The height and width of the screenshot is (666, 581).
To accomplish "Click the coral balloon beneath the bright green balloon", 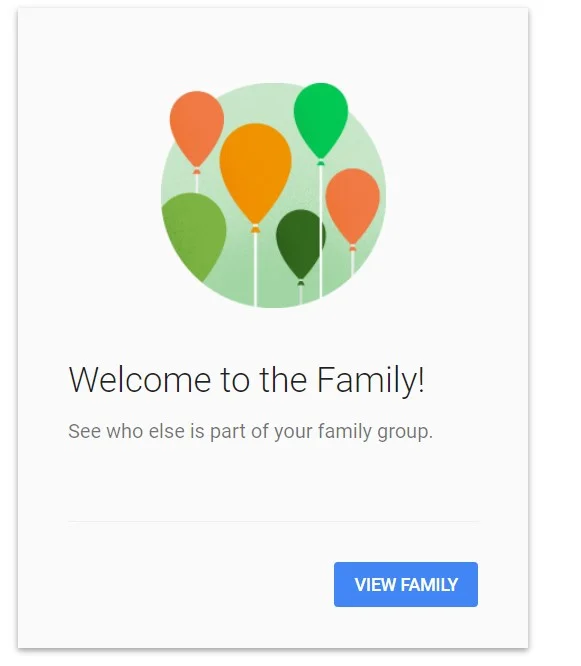I will coord(353,206).
